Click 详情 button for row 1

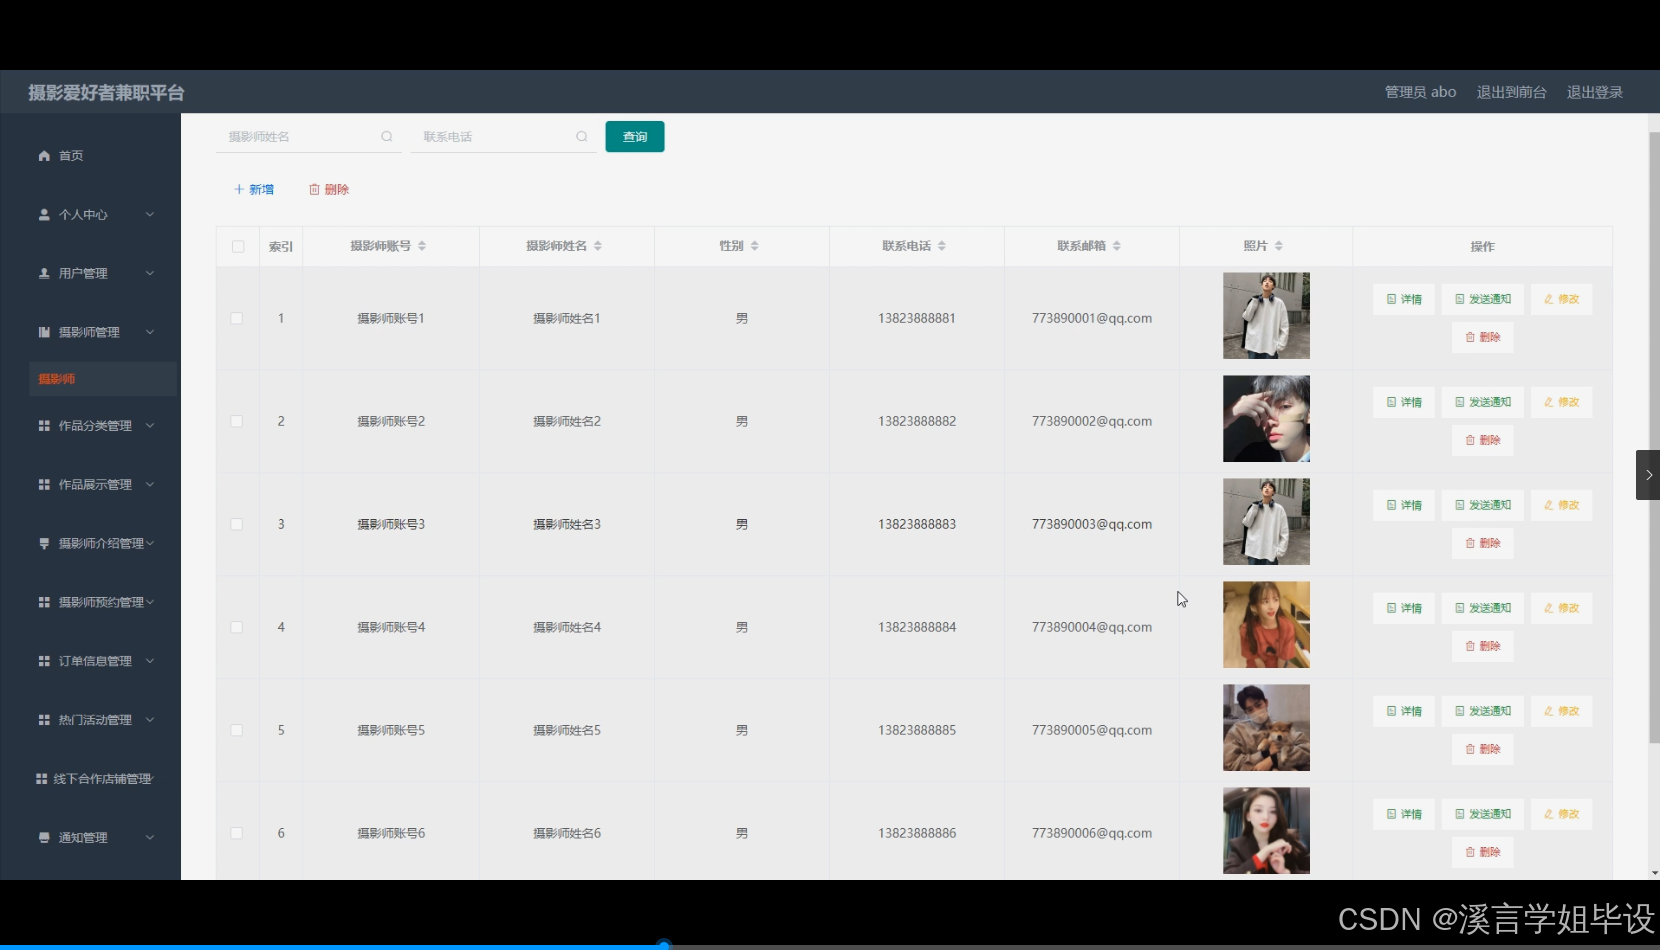click(1404, 299)
